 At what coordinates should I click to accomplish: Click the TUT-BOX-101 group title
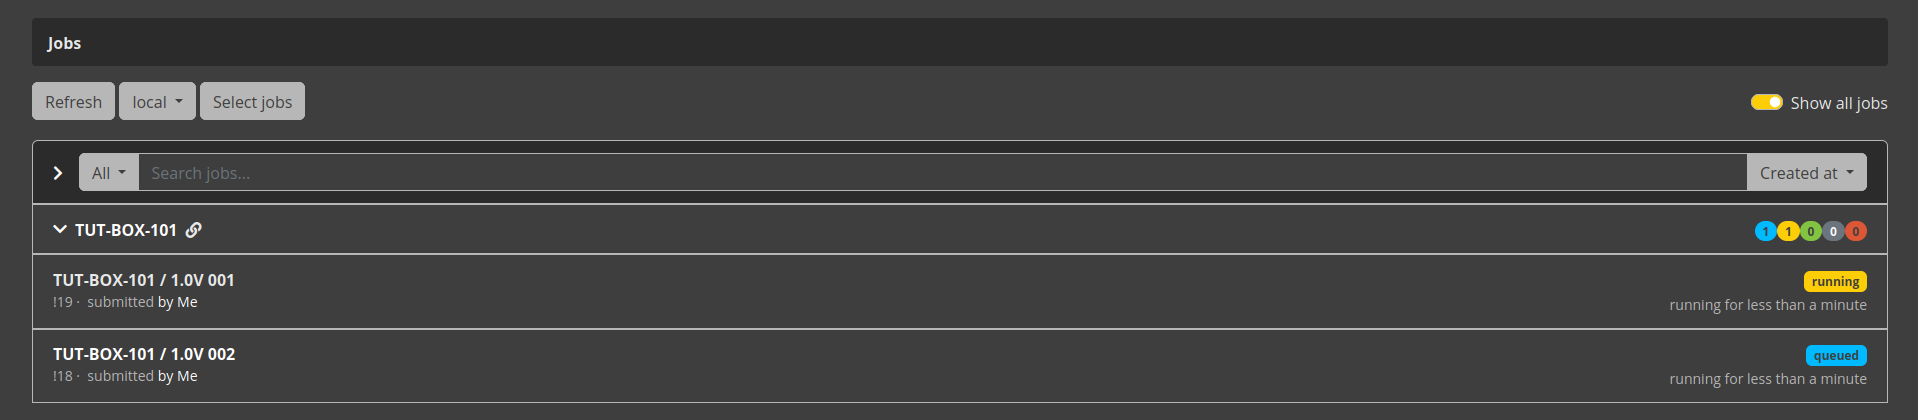tap(126, 230)
